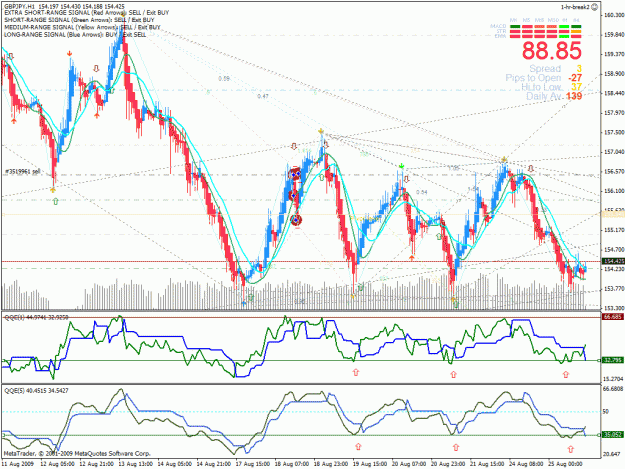Click the green down arrow above the 20 Aug peak

pyautogui.click(x=401, y=166)
